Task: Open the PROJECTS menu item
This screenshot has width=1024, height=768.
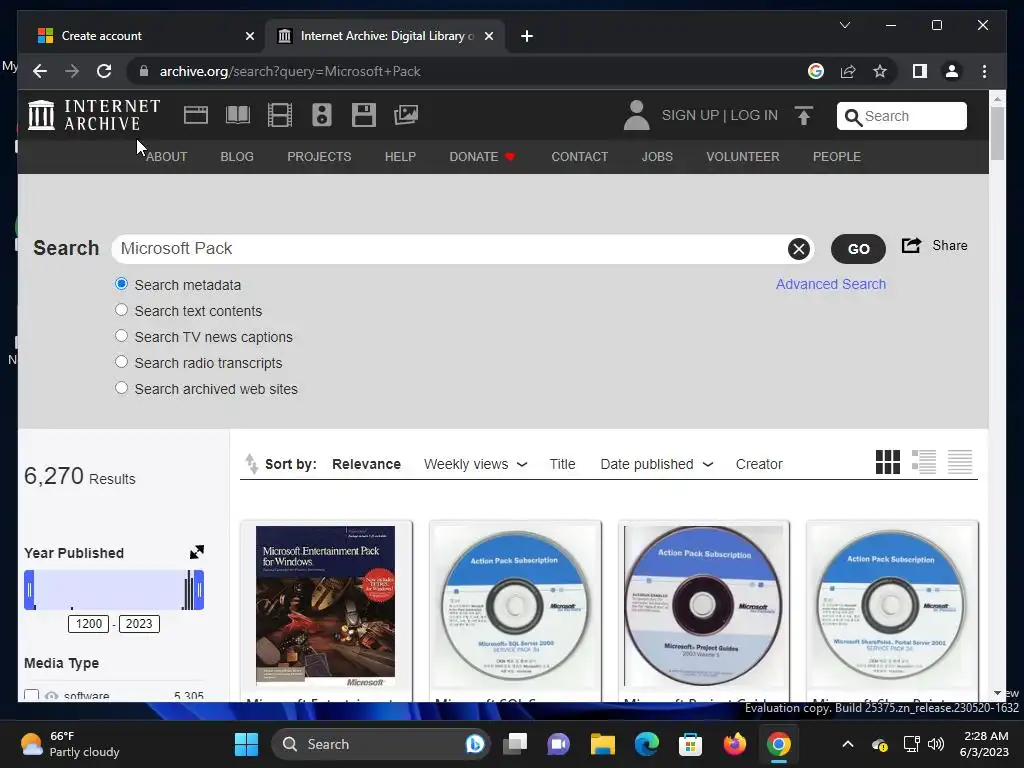Action: (x=319, y=157)
